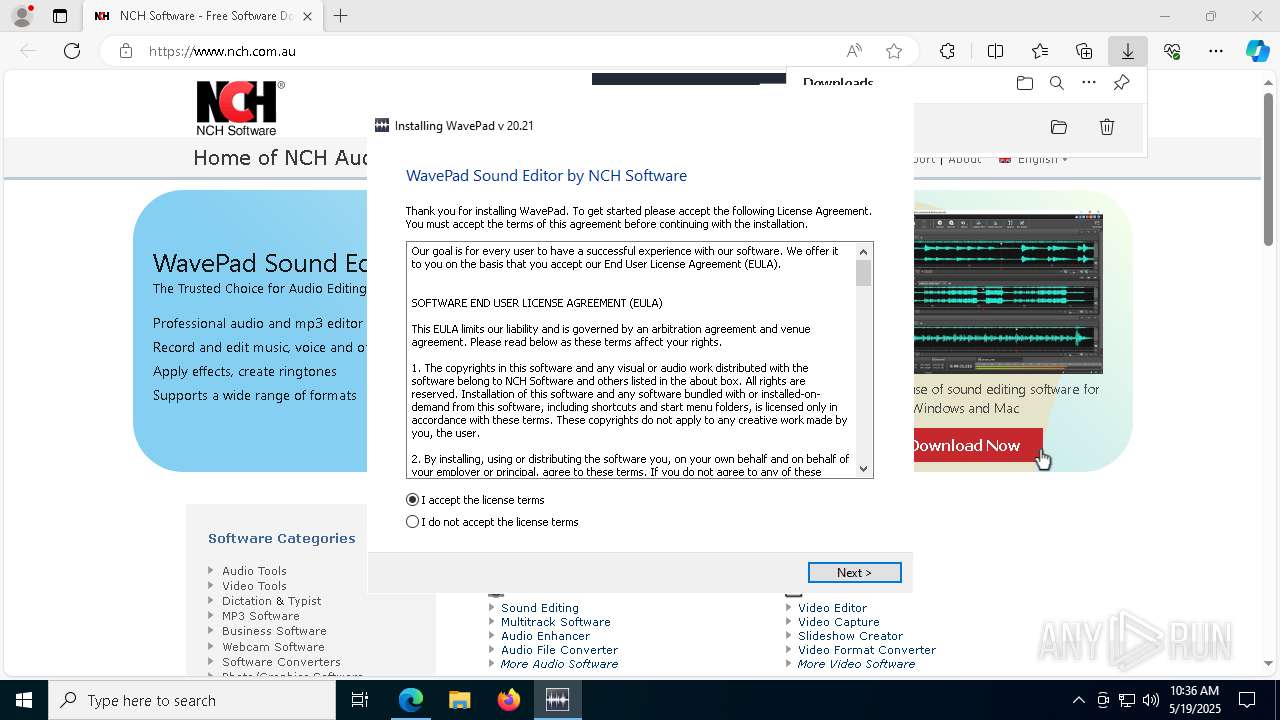The height and width of the screenshot is (720, 1280).
Task: Open Edge Settings and more menu
Action: 1216,51
